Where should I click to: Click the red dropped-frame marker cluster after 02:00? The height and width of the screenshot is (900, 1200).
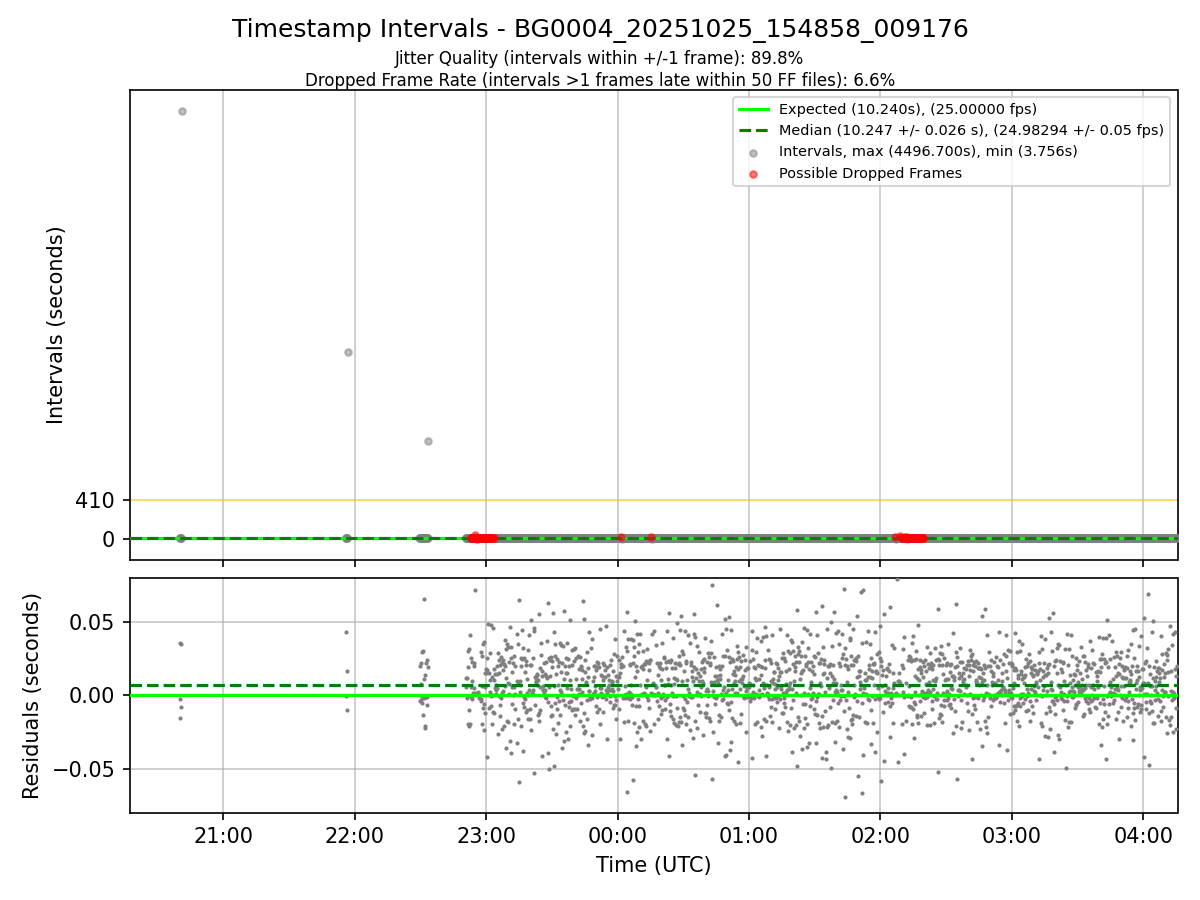coord(909,538)
